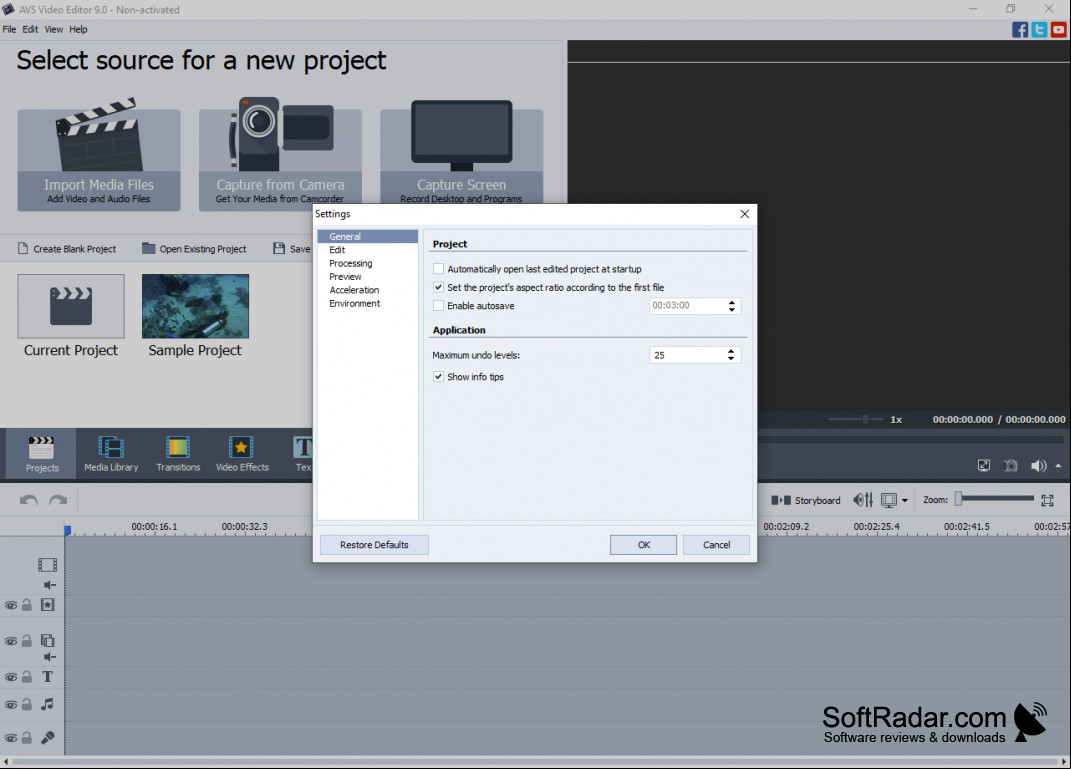Image resolution: width=1071 pixels, height=769 pixels.
Task: Click Open Existing Project
Action: pyautogui.click(x=195, y=249)
